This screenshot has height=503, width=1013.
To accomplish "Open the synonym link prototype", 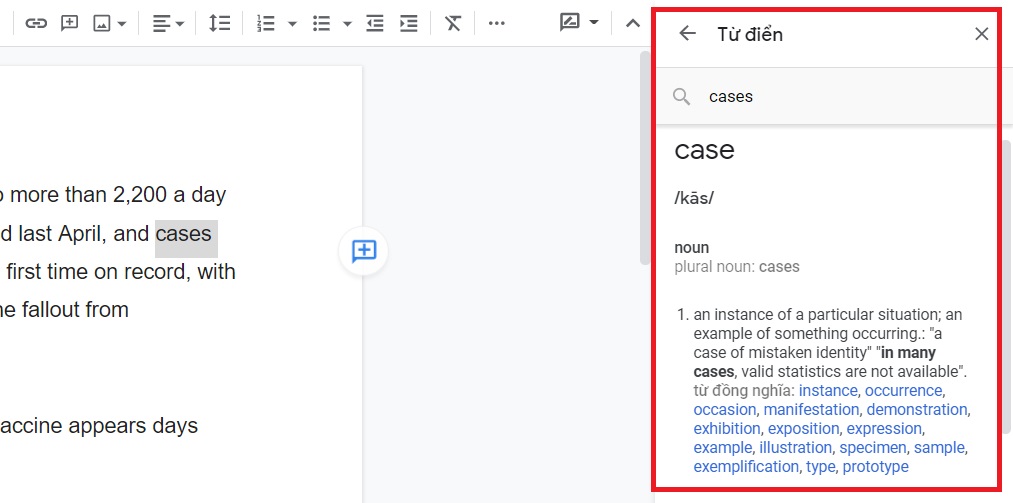I will [x=875, y=466].
